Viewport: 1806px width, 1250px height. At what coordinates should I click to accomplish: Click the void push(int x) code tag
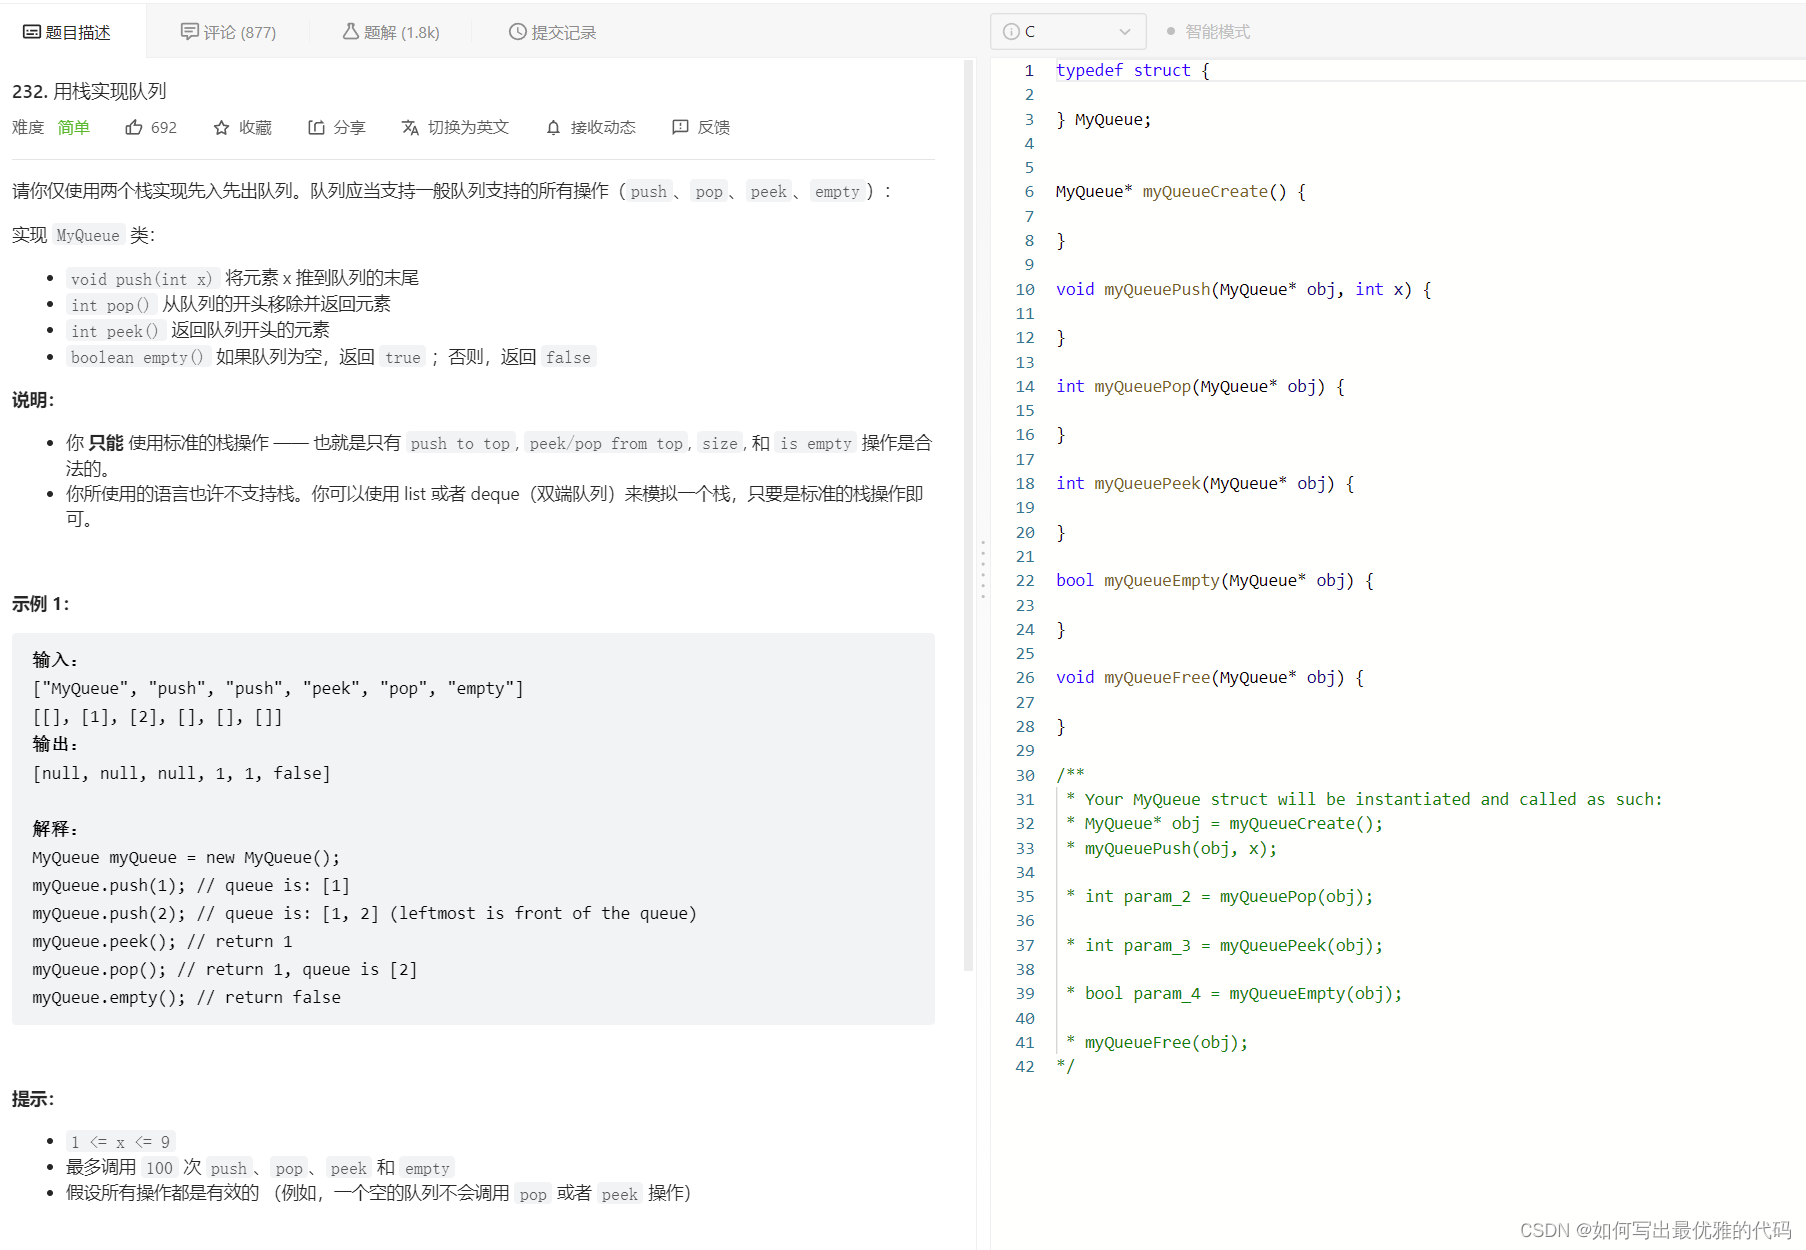click(141, 279)
